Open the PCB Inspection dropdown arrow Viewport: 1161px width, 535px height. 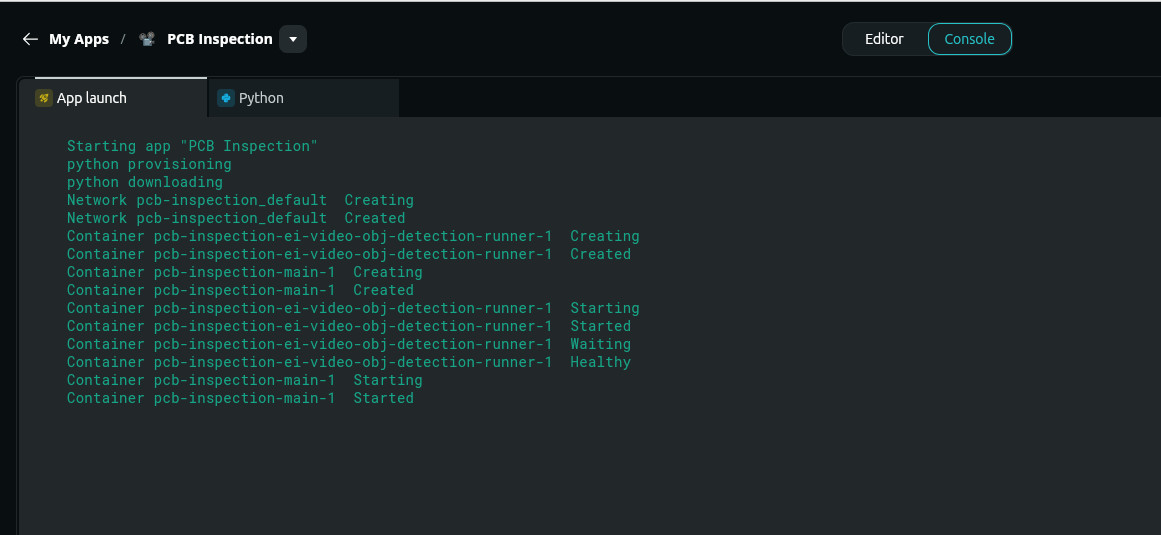(x=293, y=39)
